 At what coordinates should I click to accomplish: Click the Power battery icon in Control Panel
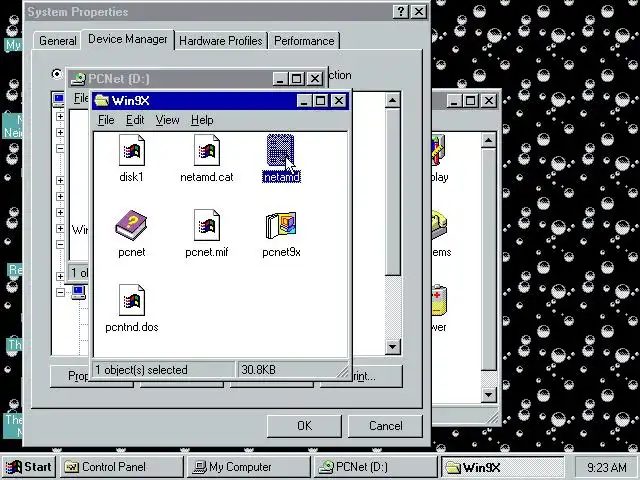pos(440,300)
